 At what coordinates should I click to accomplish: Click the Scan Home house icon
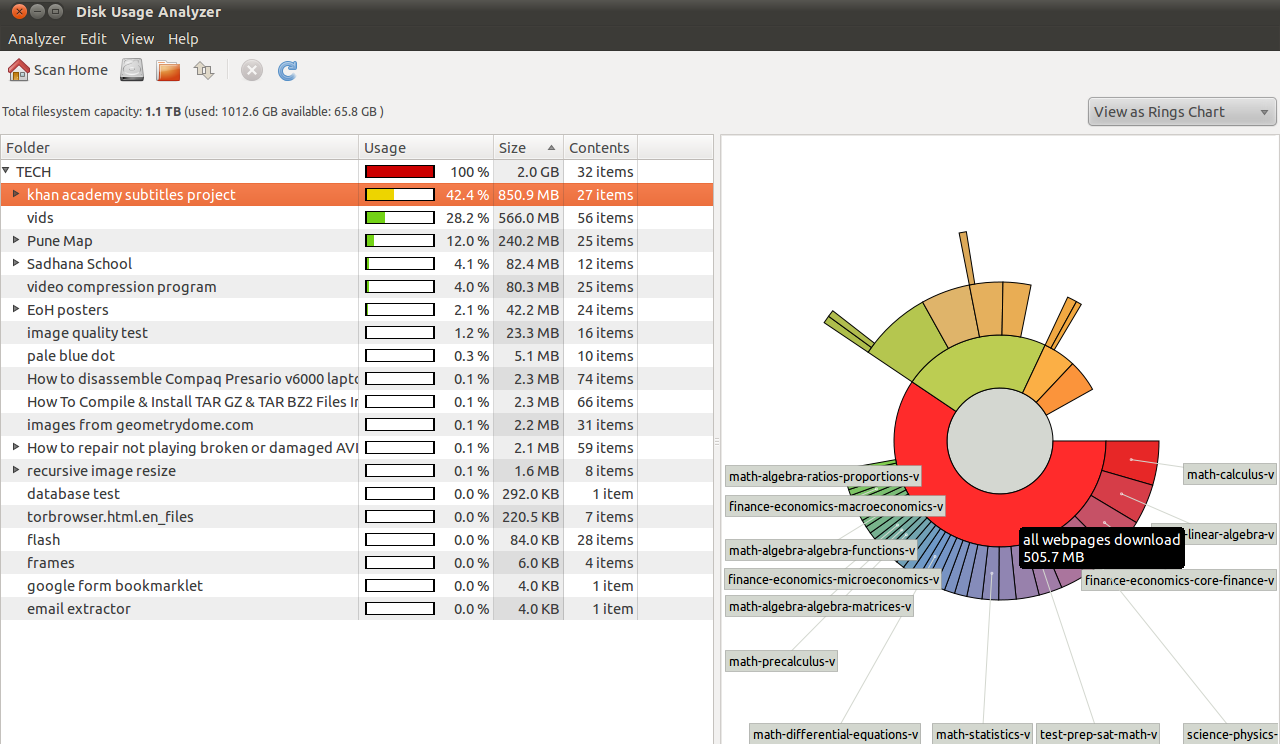point(19,70)
